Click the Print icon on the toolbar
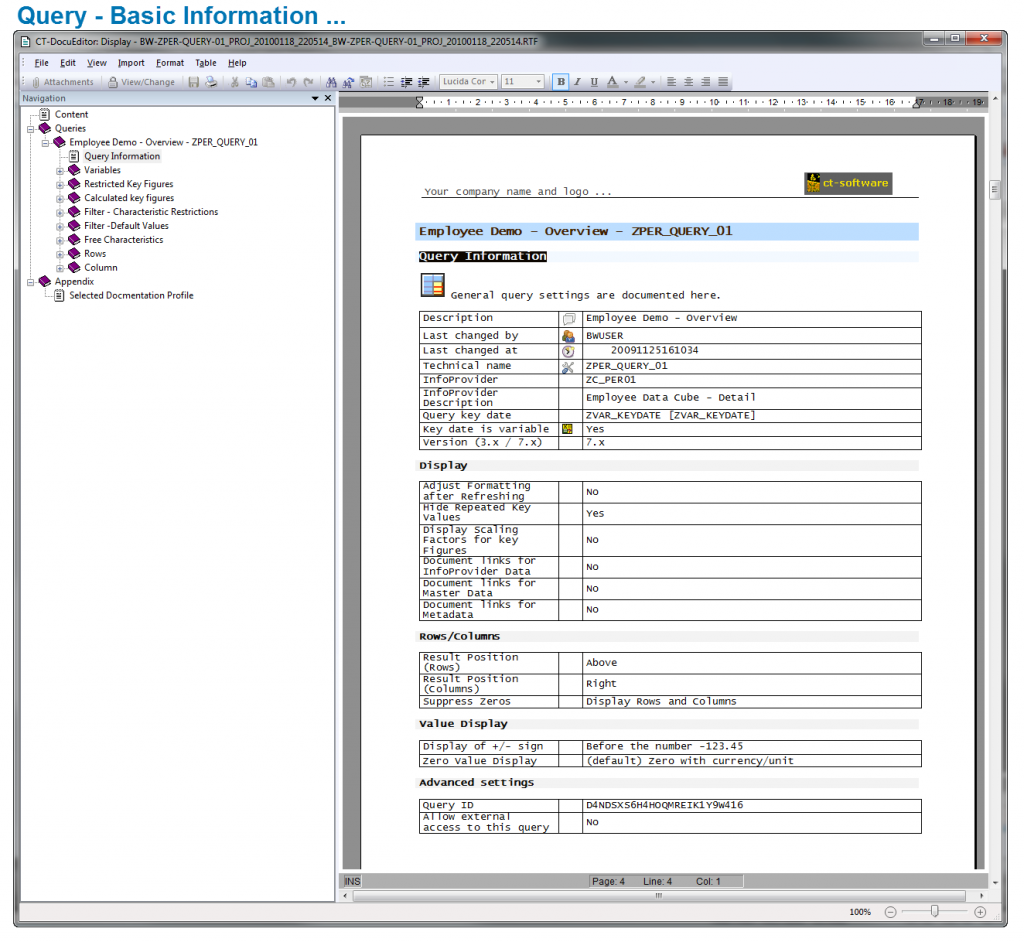The width and height of the screenshot is (1024, 942). click(x=210, y=82)
